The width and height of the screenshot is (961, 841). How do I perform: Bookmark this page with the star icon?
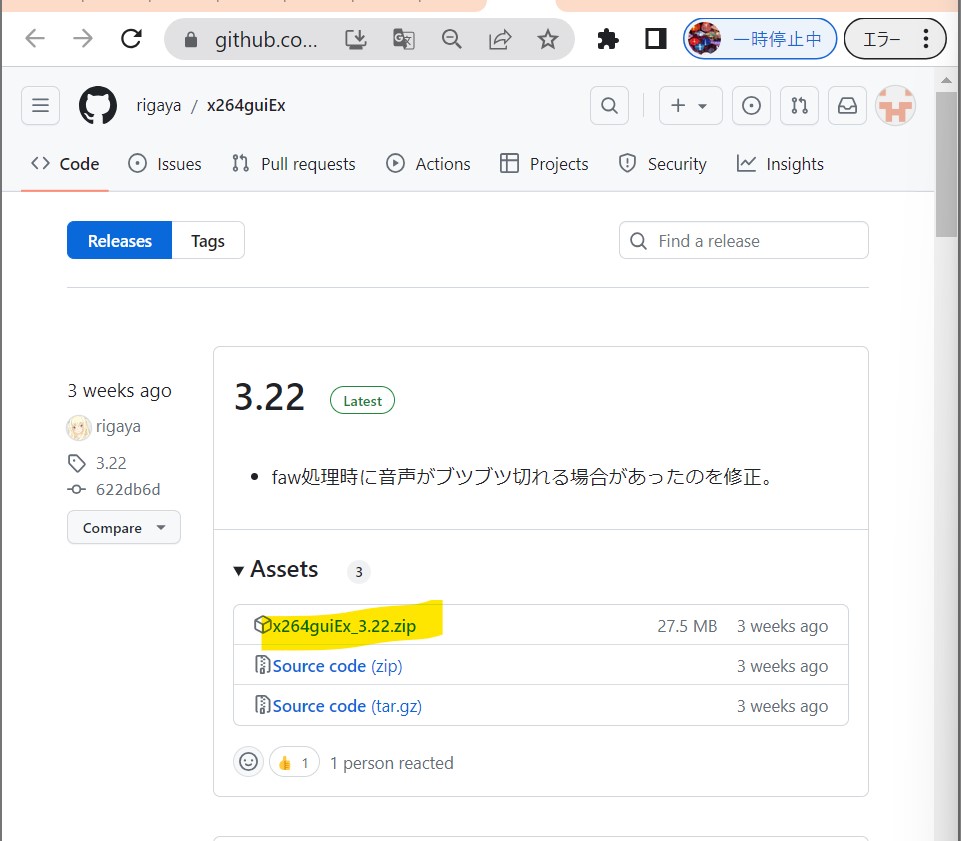tap(547, 40)
